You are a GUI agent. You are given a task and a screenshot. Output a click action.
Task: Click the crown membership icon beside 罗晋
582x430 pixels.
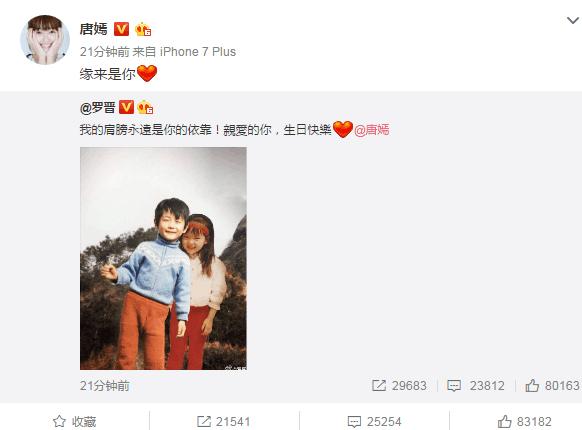[145, 107]
